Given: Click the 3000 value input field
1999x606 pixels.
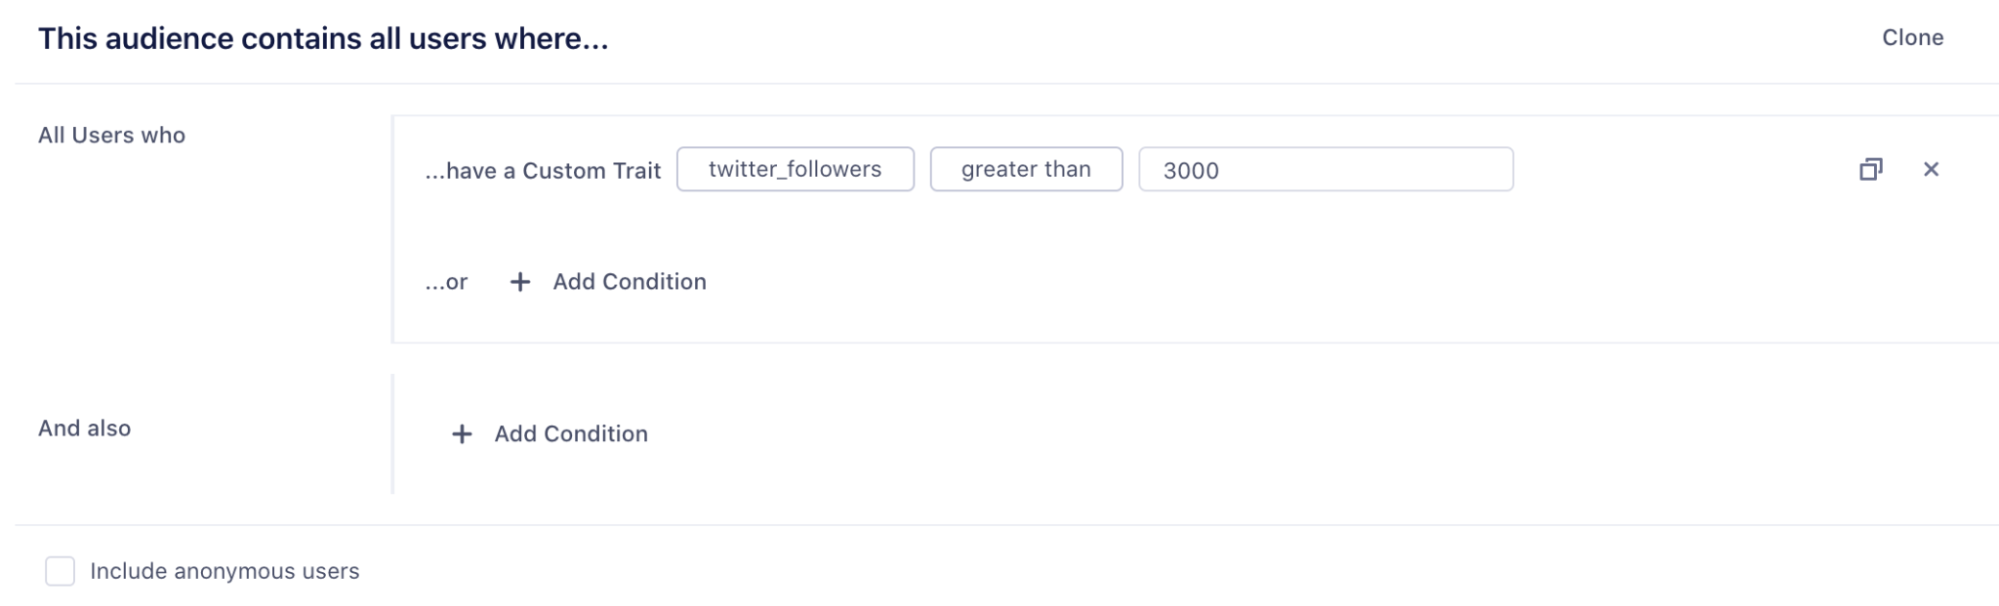Looking at the screenshot, I should pos(1325,170).
